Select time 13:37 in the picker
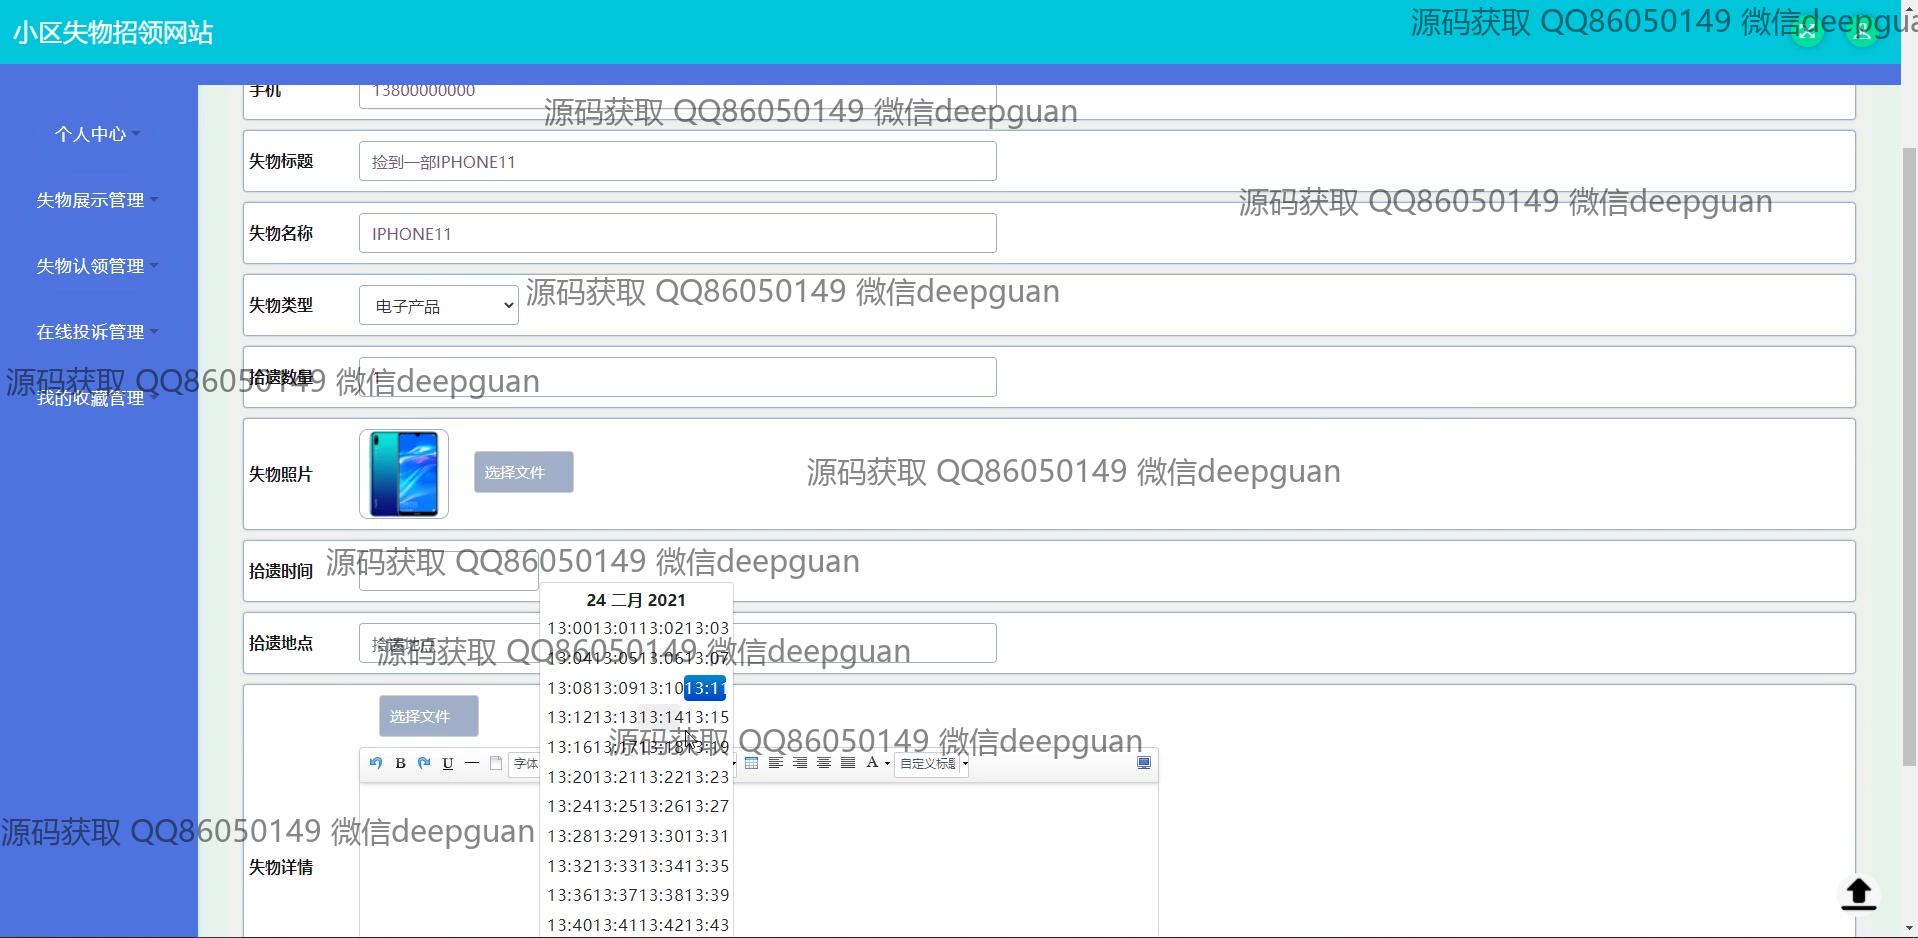The height and width of the screenshot is (938, 1918). pos(615,895)
